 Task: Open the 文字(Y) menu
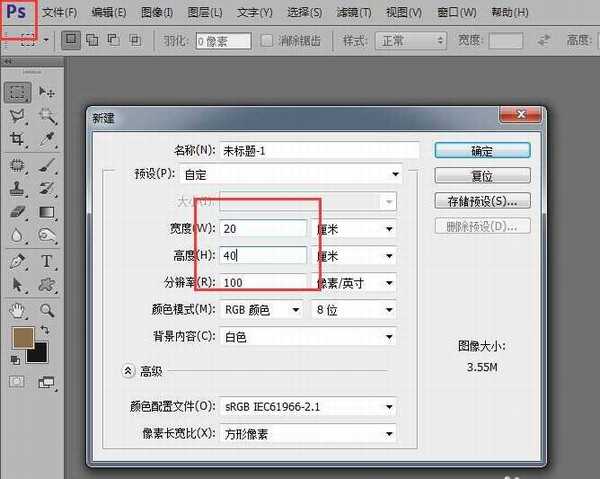click(254, 13)
